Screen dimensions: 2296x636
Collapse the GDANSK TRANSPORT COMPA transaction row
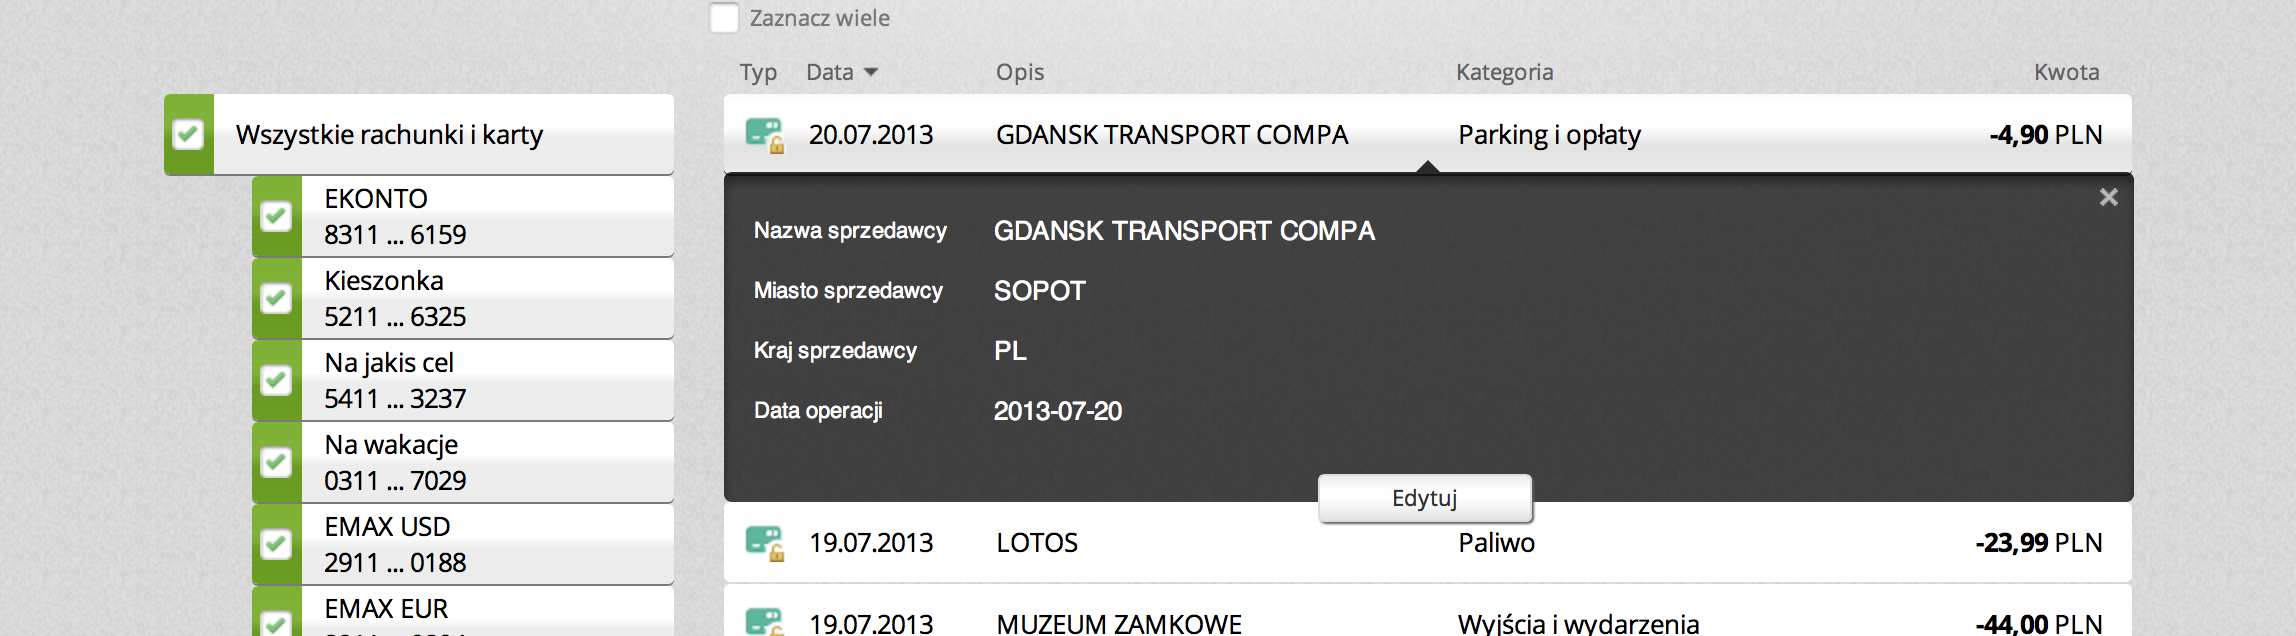tap(1171, 135)
